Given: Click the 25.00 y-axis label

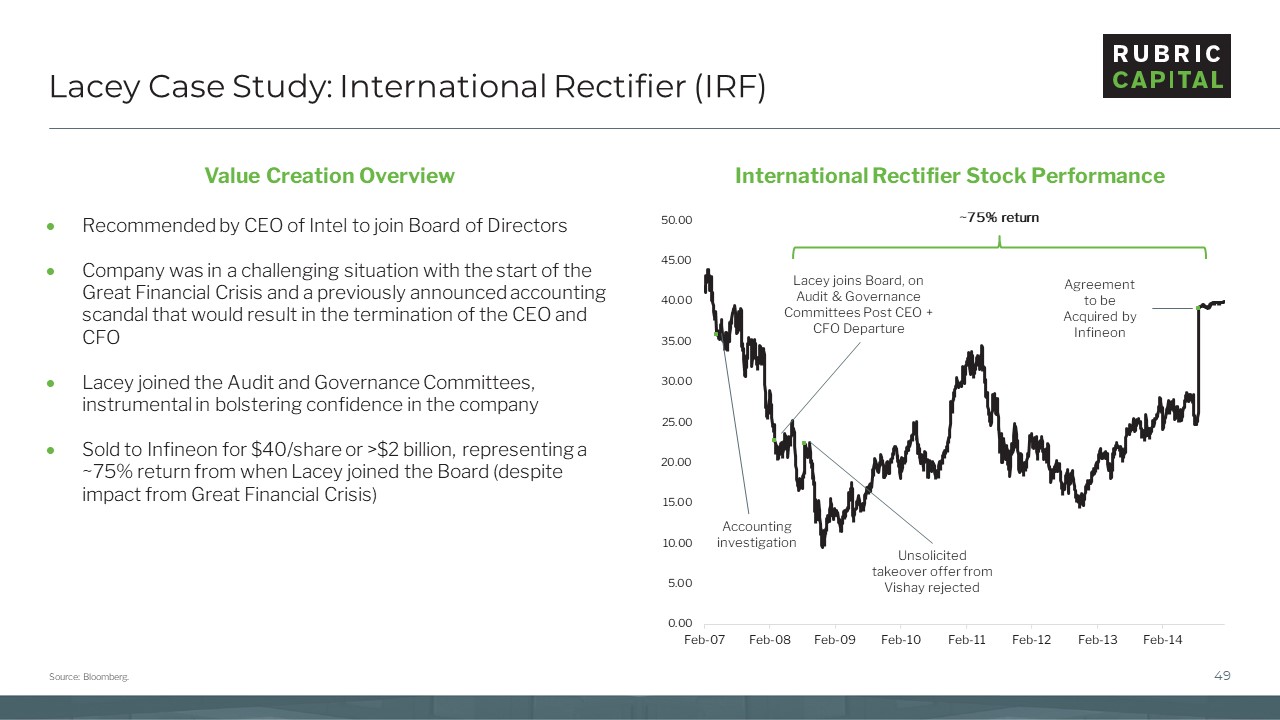Looking at the screenshot, I should [x=676, y=422].
